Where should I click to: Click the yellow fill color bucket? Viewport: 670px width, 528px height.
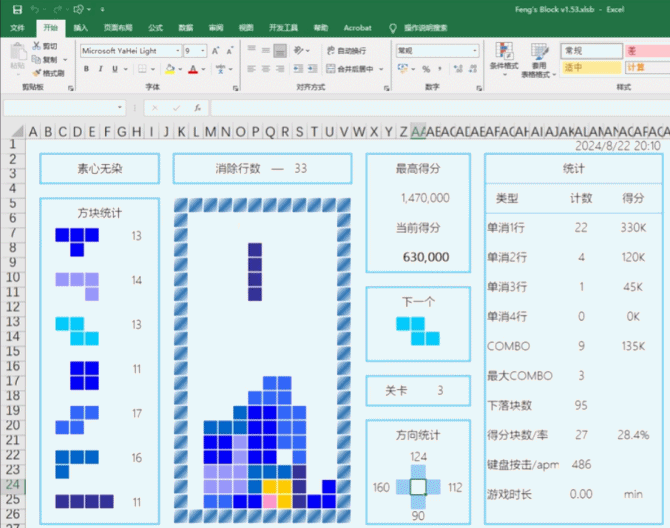[x=170, y=69]
